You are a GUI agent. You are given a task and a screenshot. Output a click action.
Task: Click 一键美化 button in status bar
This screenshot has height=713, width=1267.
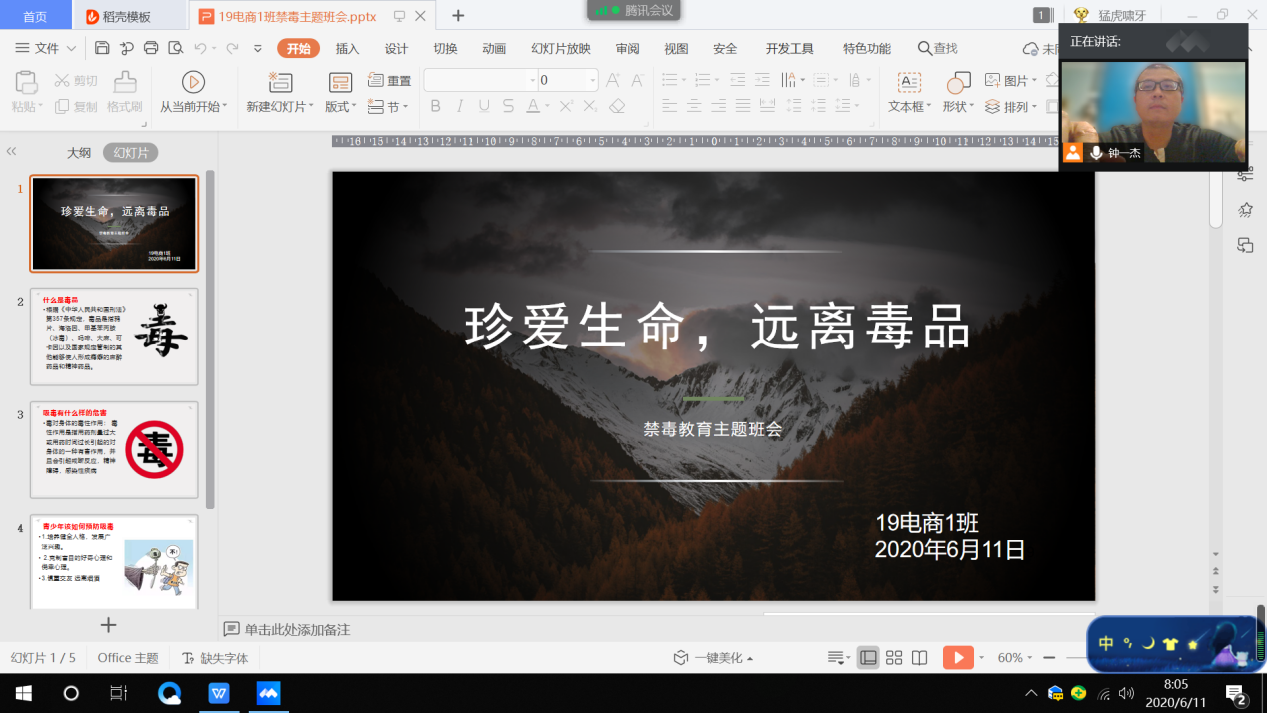(x=714, y=658)
